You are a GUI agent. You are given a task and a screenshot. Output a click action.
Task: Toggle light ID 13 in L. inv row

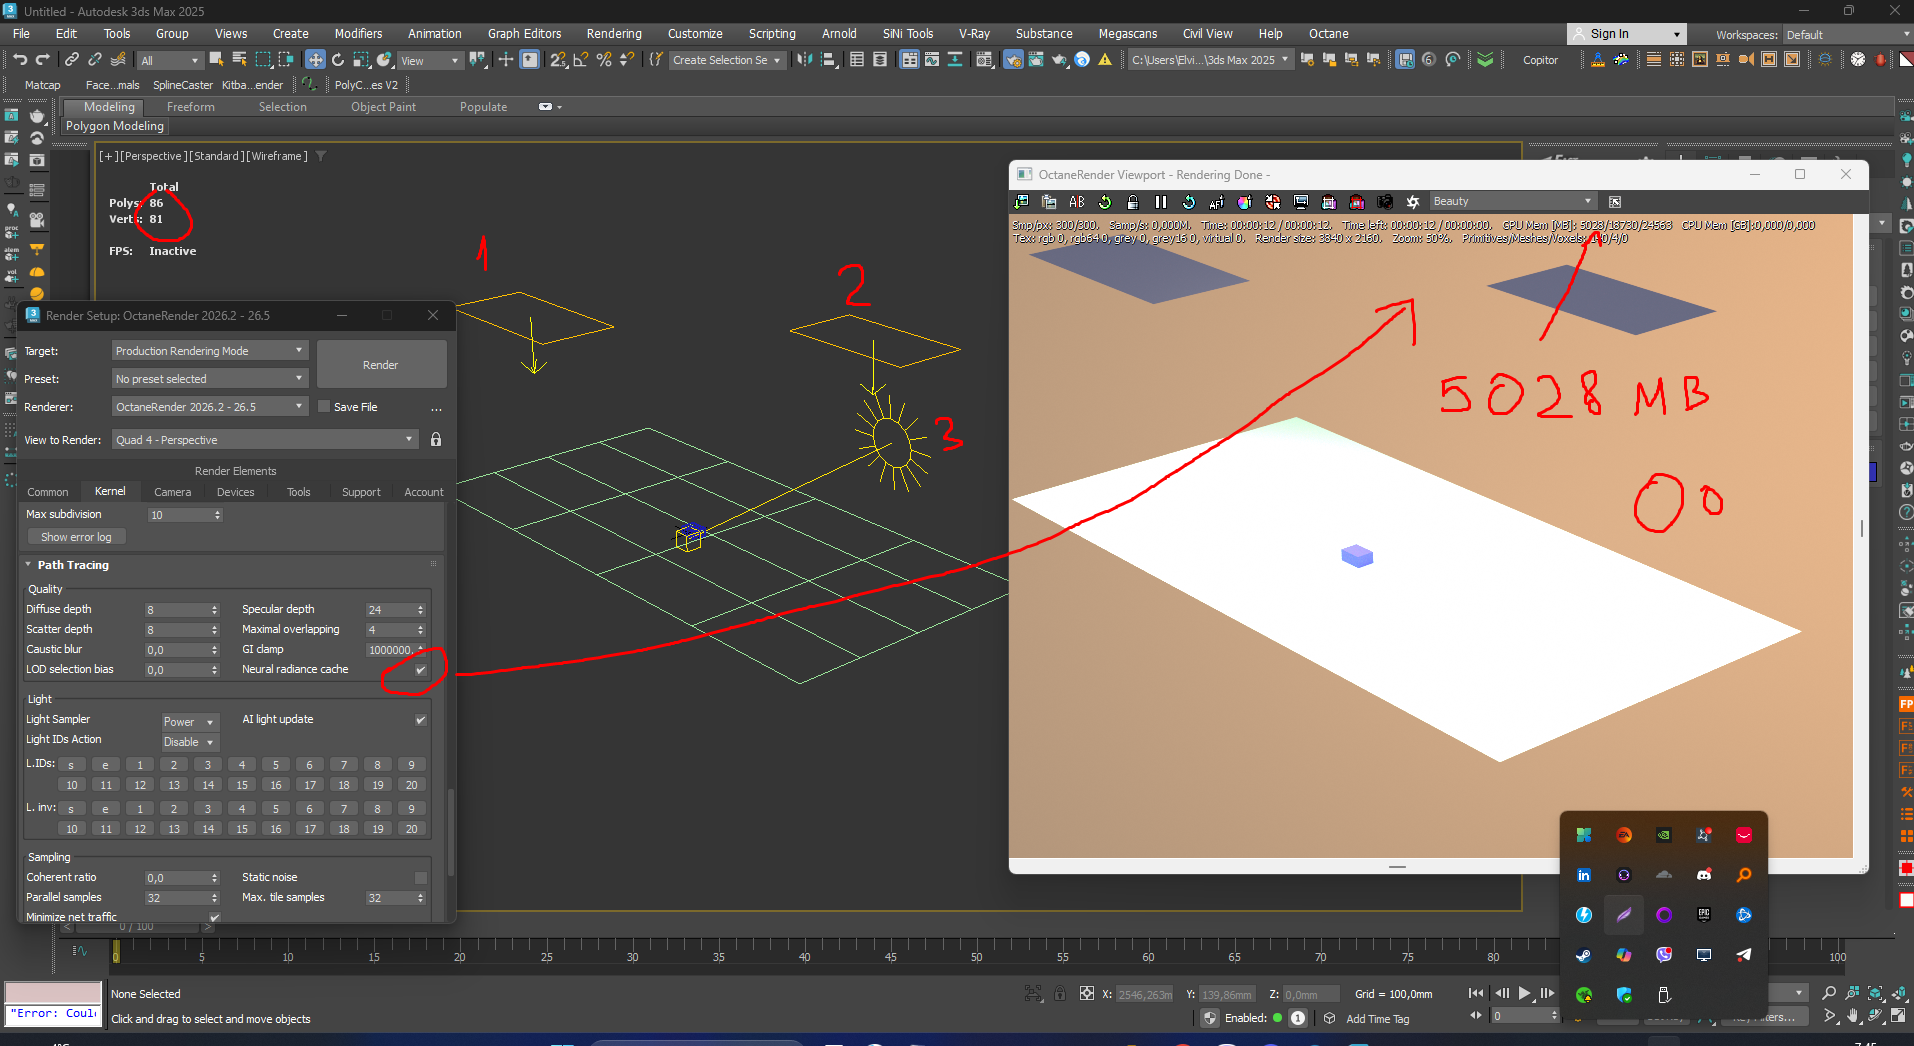174,829
